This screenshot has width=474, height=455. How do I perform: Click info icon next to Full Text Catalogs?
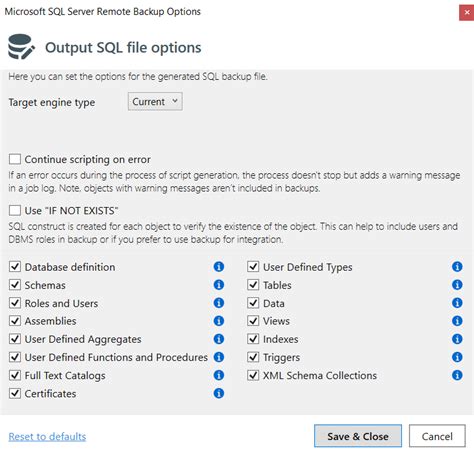(x=219, y=375)
